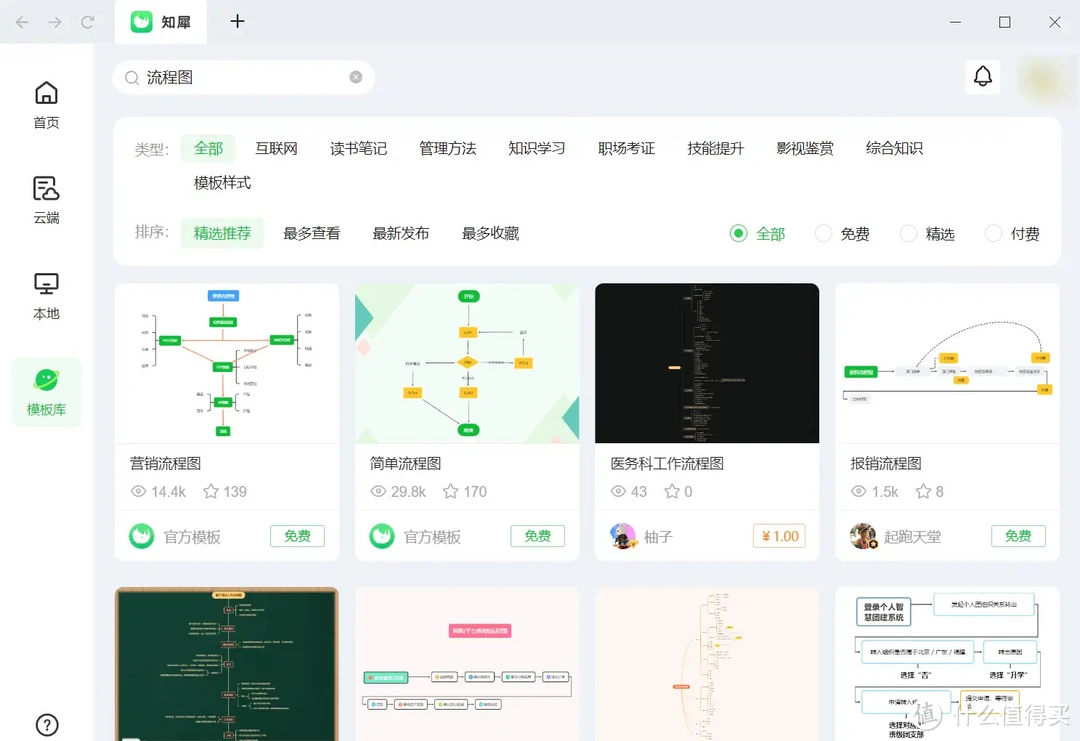Click the ¥1.00 price button

(779, 536)
